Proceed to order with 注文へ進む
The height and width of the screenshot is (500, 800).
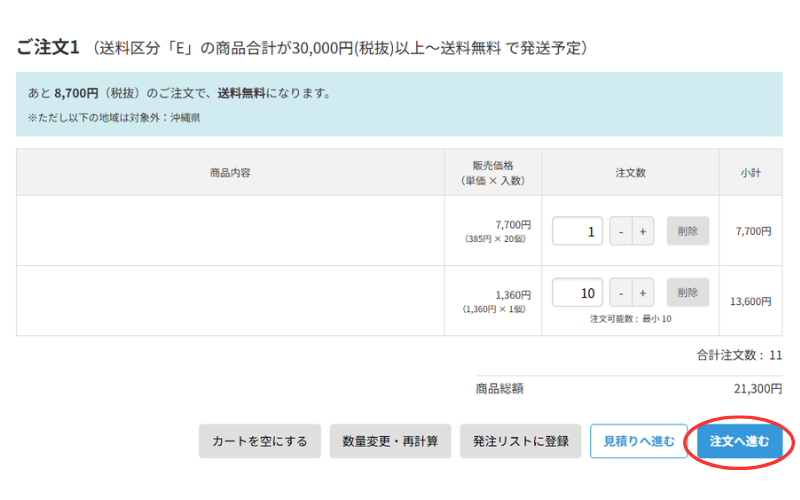(739, 441)
